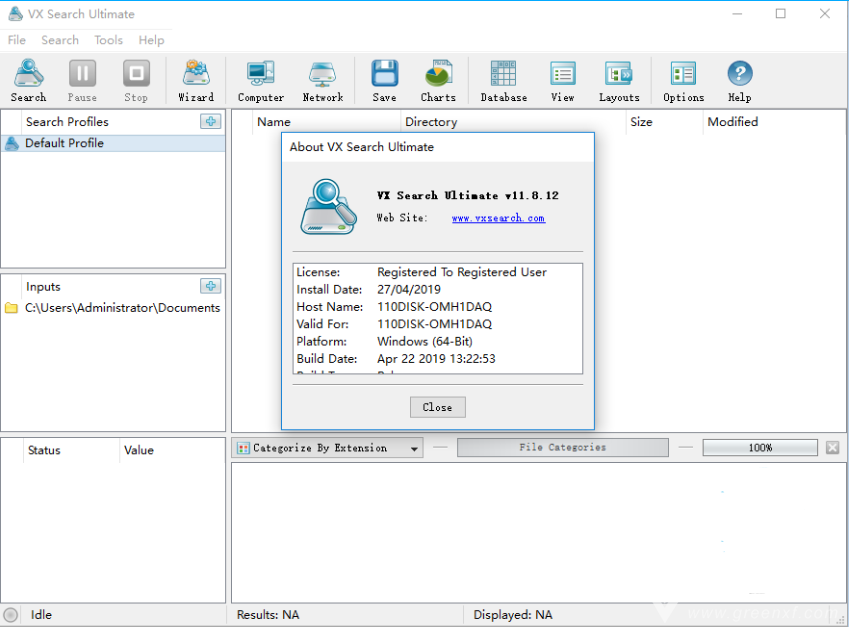Select the Install Date 27/04/2019 row
The image size is (849, 627).
coord(437,289)
